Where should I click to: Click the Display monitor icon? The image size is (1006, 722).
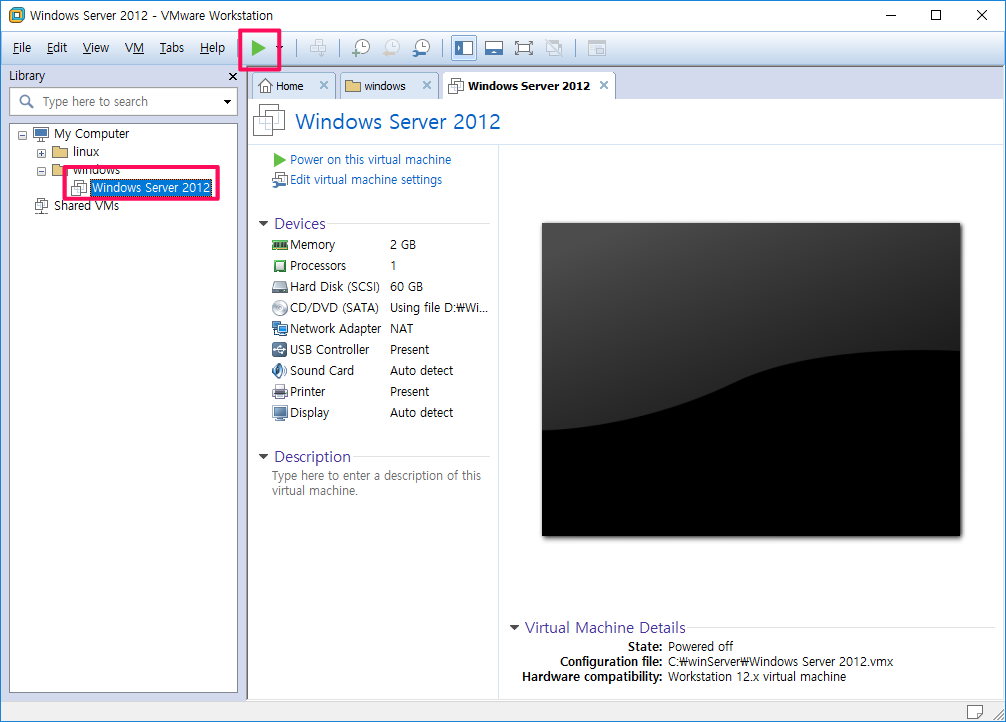point(280,413)
